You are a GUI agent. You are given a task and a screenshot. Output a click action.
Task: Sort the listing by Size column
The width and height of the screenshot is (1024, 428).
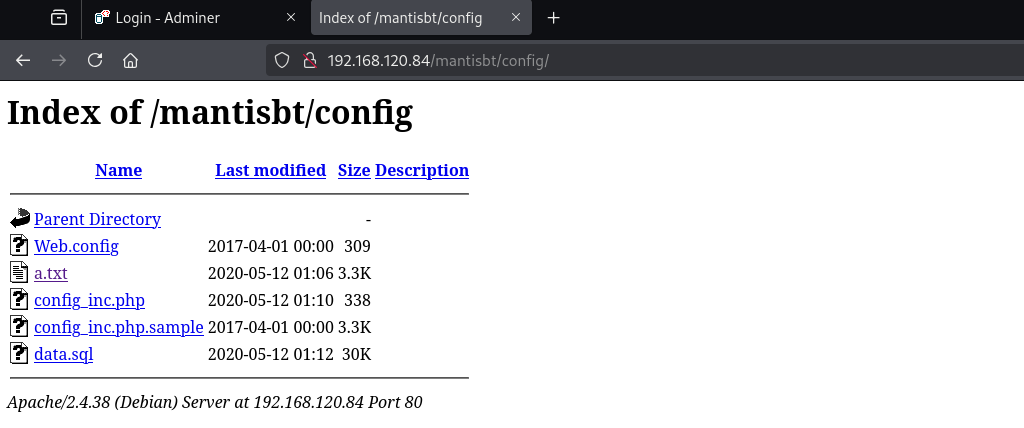coord(354,170)
